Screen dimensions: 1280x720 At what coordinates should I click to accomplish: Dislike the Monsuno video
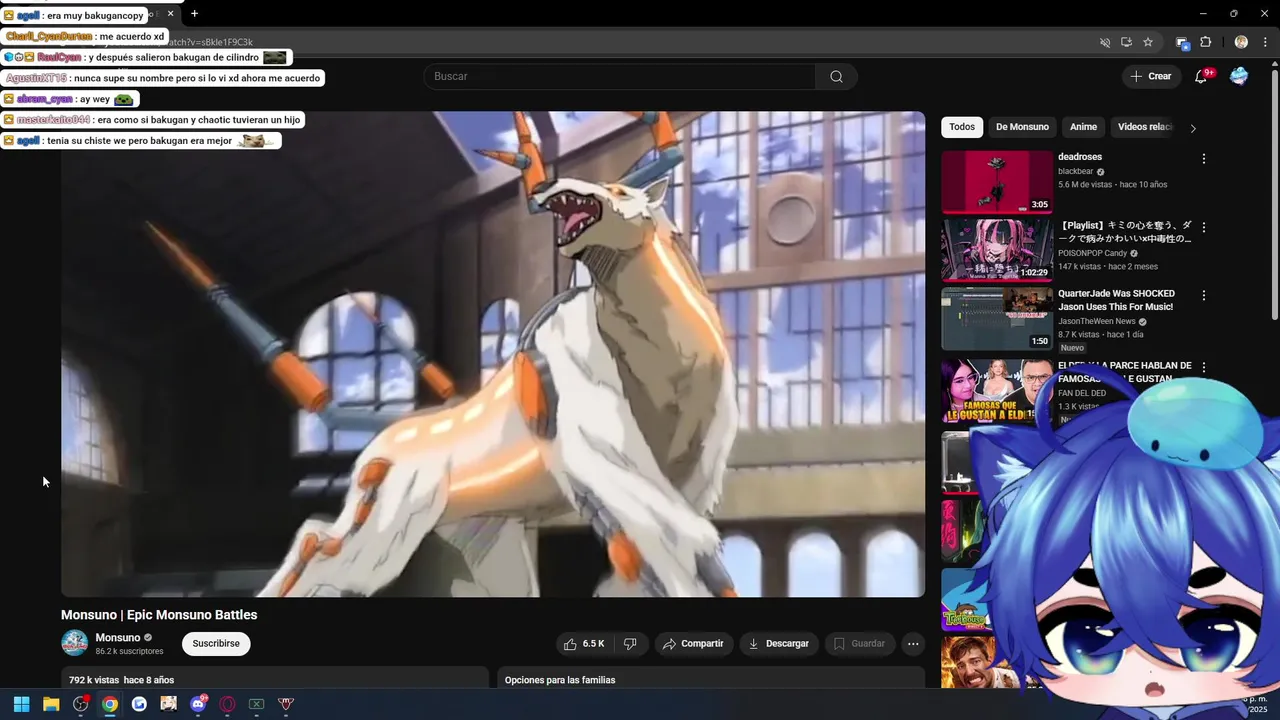(x=630, y=644)
